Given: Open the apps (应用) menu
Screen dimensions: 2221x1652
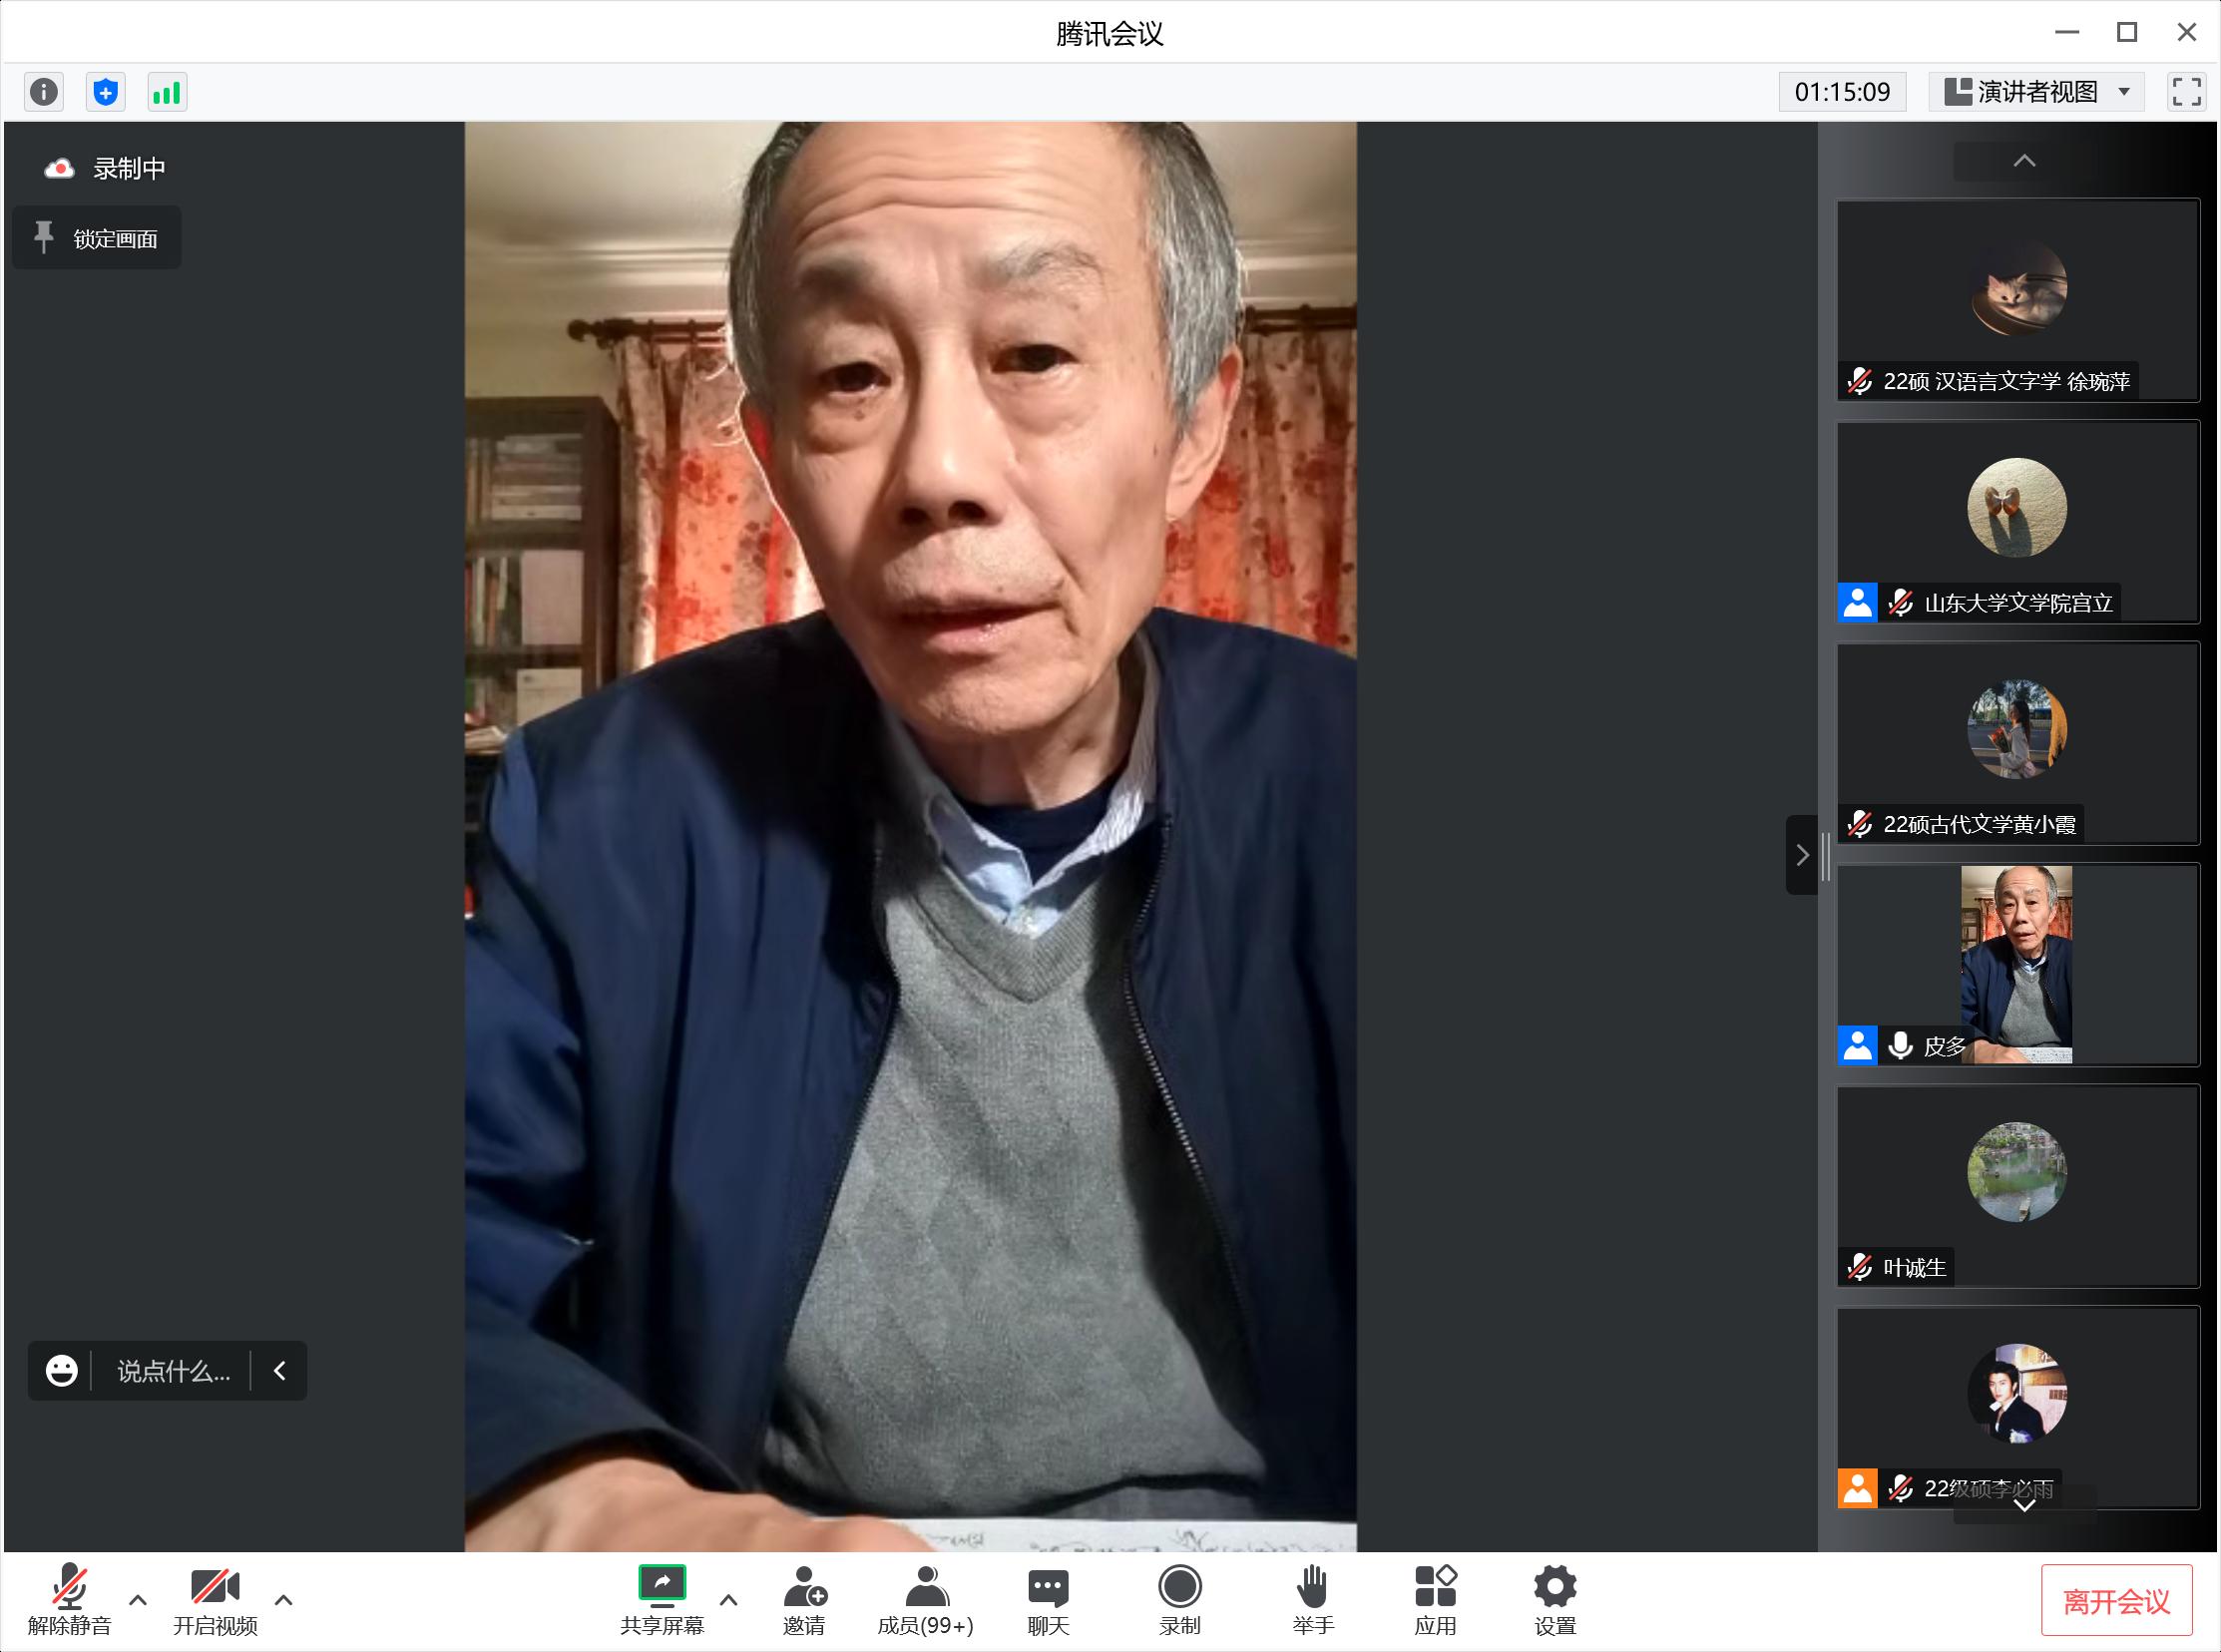Looking at the screenshot, I should tap(1435, 1600).
